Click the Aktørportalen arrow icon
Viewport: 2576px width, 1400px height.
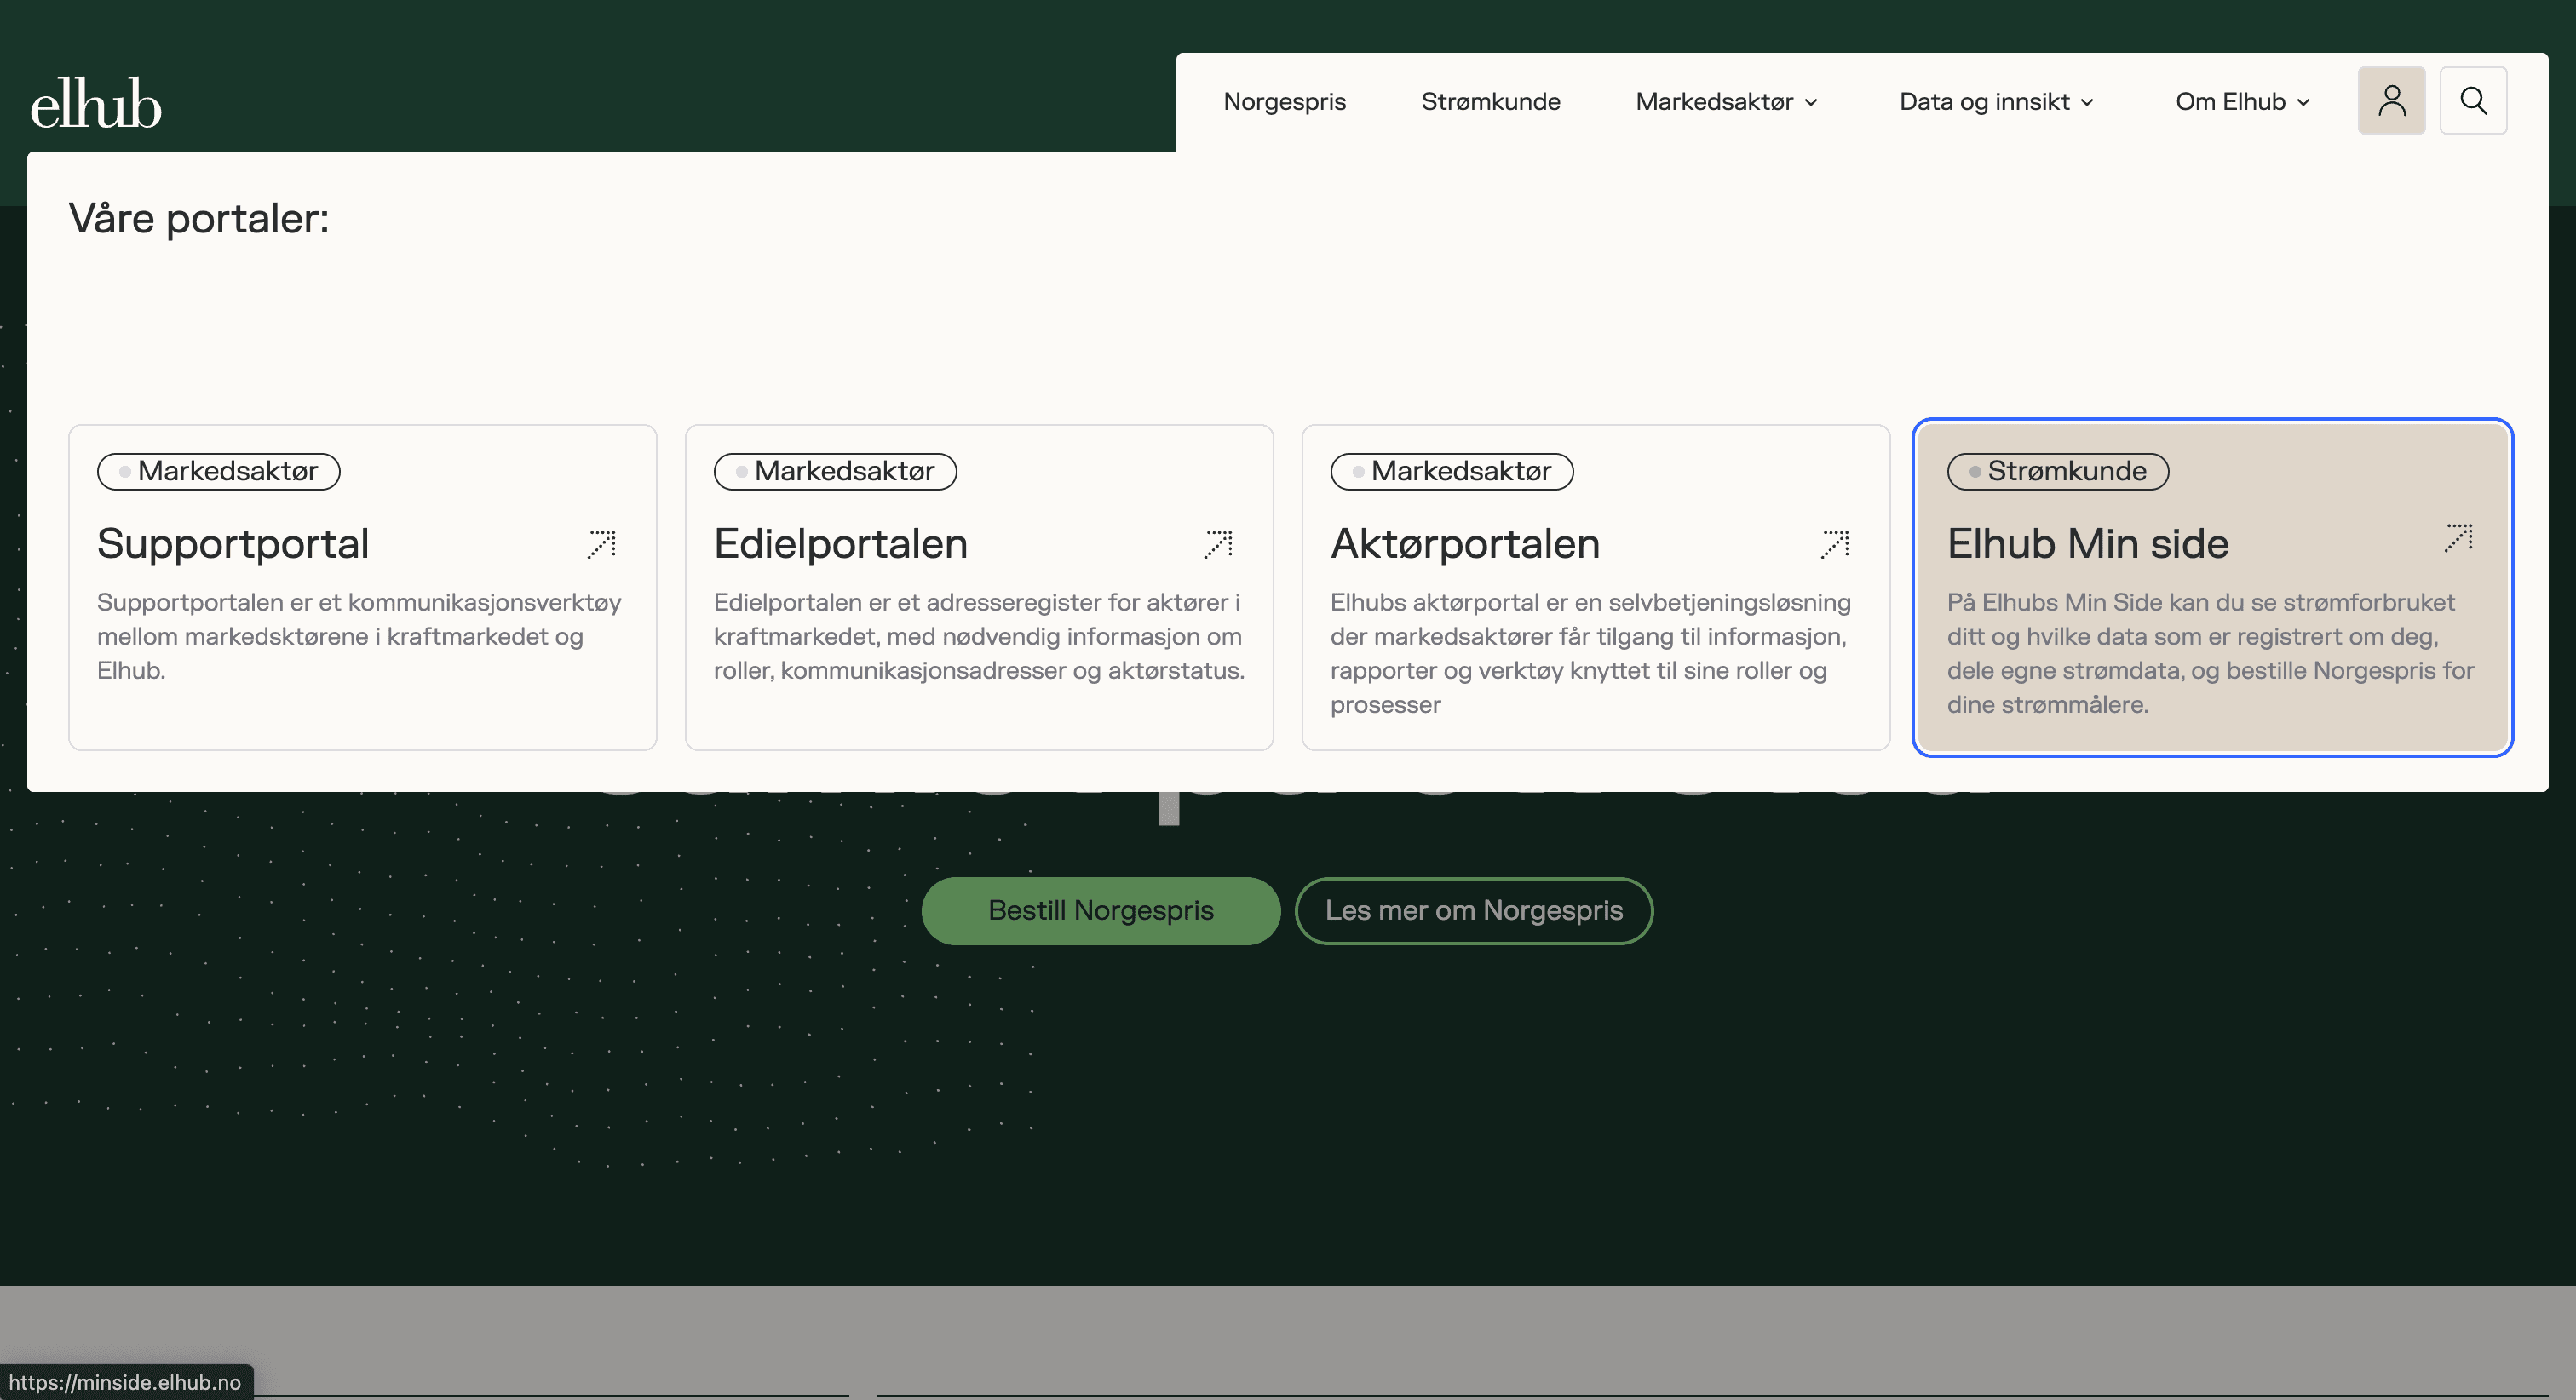[1835, 544]
